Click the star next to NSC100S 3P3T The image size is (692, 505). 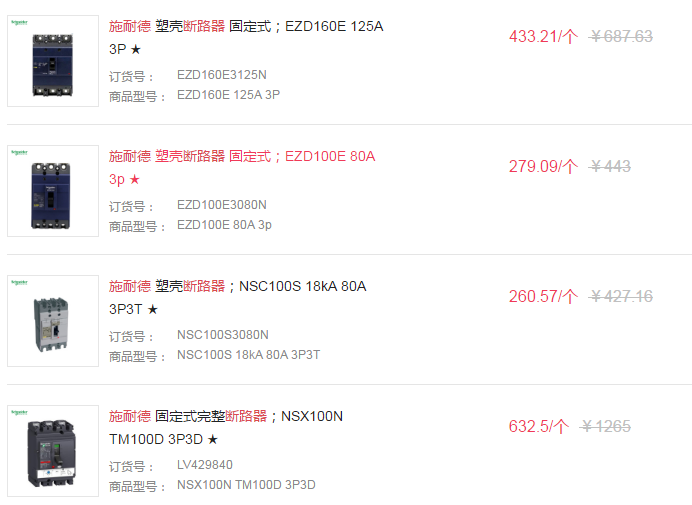point(153,310)
